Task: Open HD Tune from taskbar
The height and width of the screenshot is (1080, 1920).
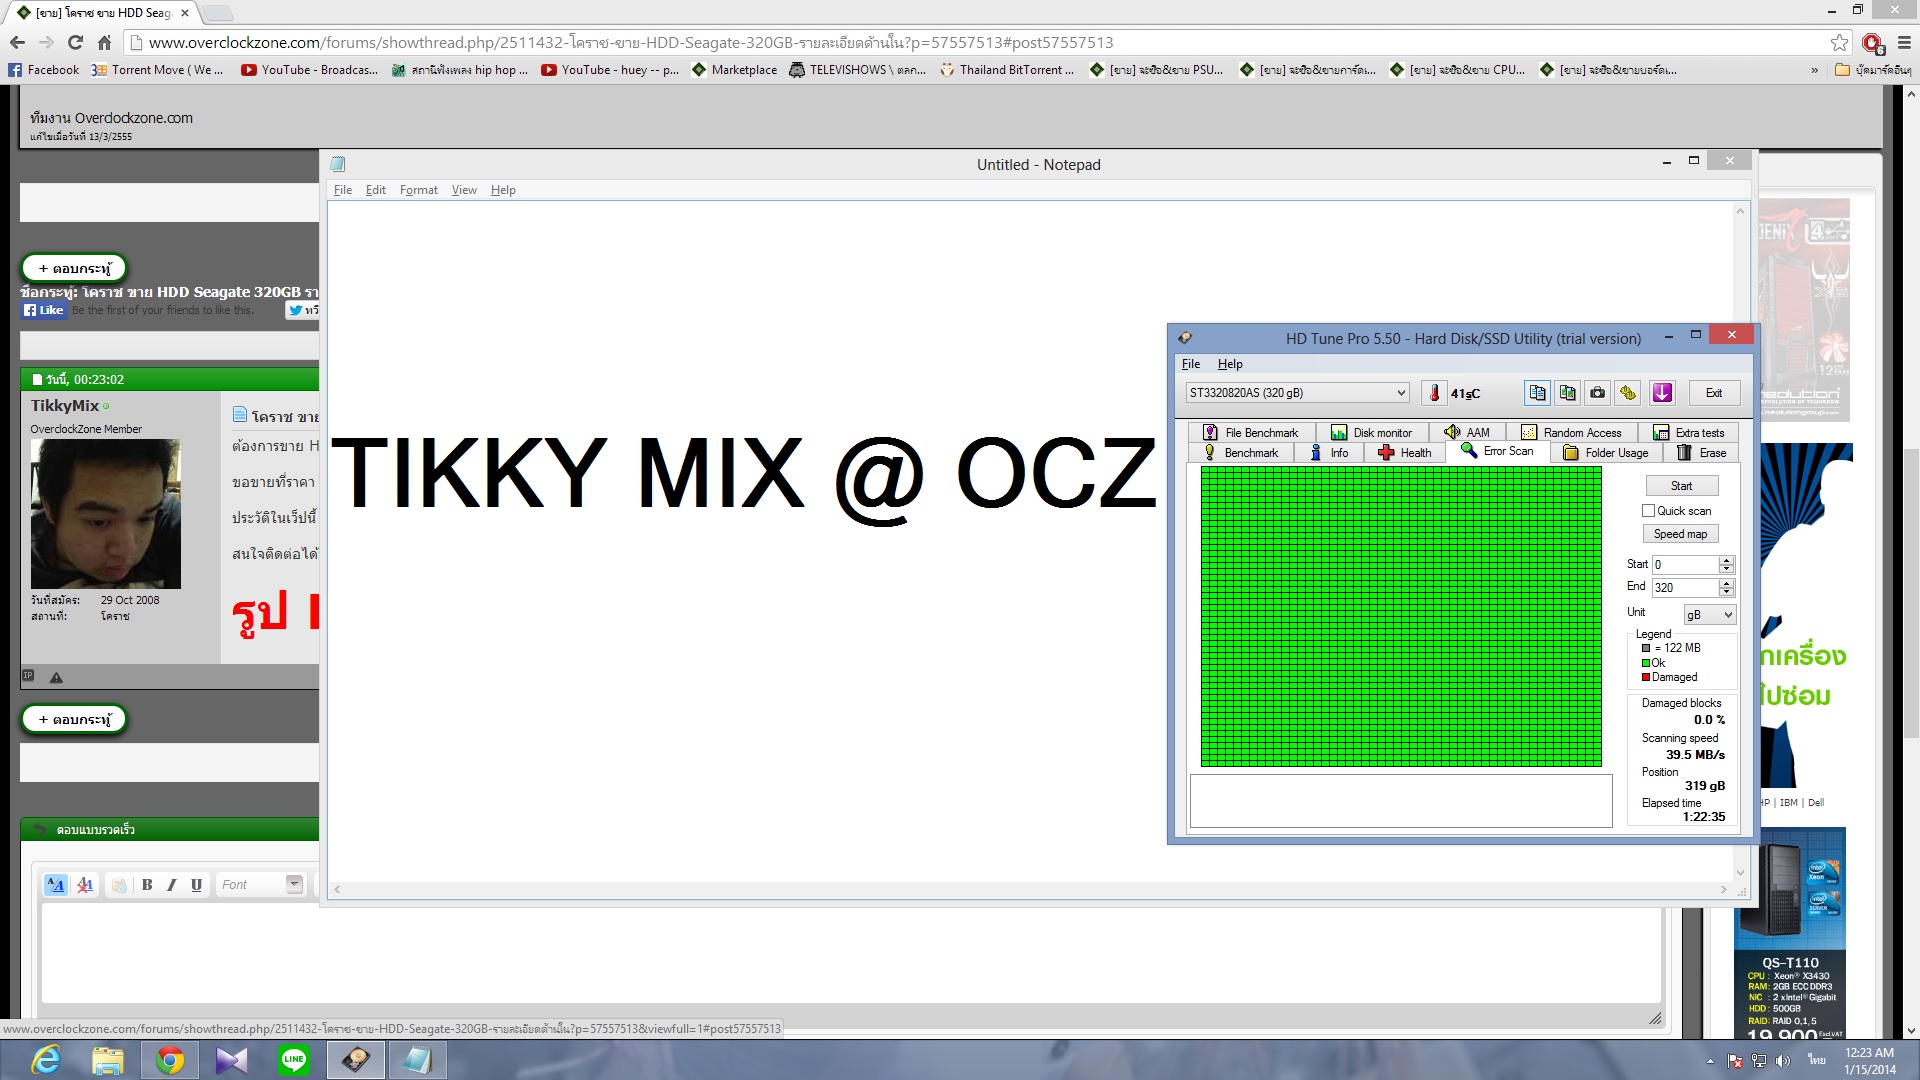Action: 356,1060
